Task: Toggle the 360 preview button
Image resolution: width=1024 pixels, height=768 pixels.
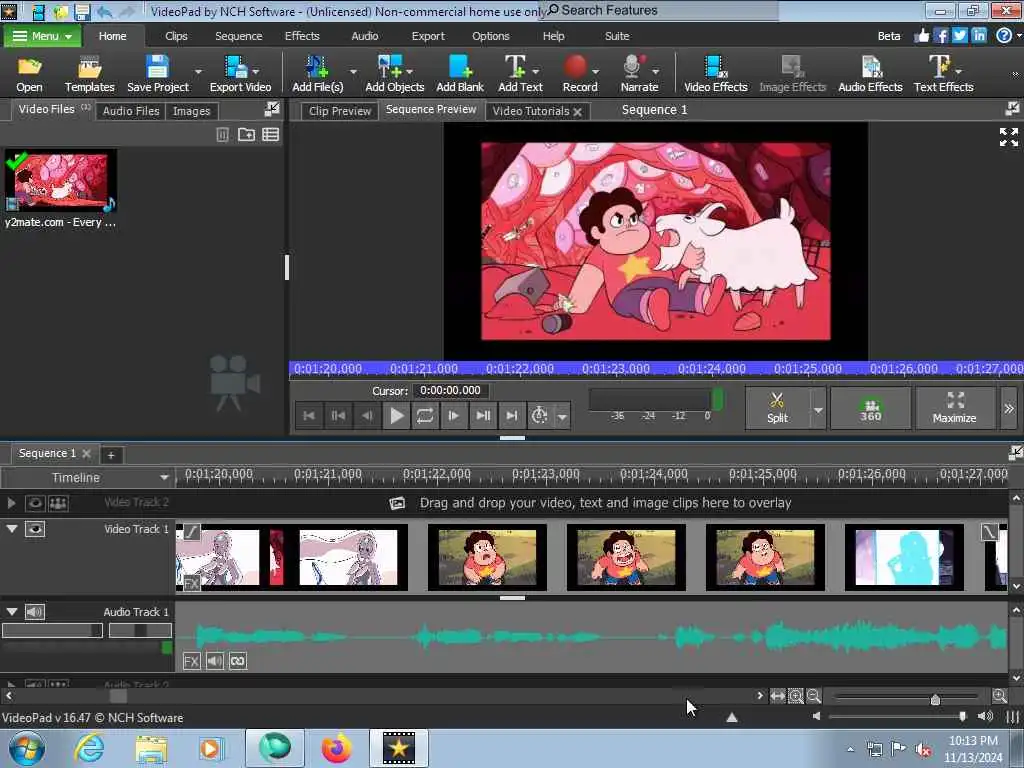Action: tap(870, 408)
